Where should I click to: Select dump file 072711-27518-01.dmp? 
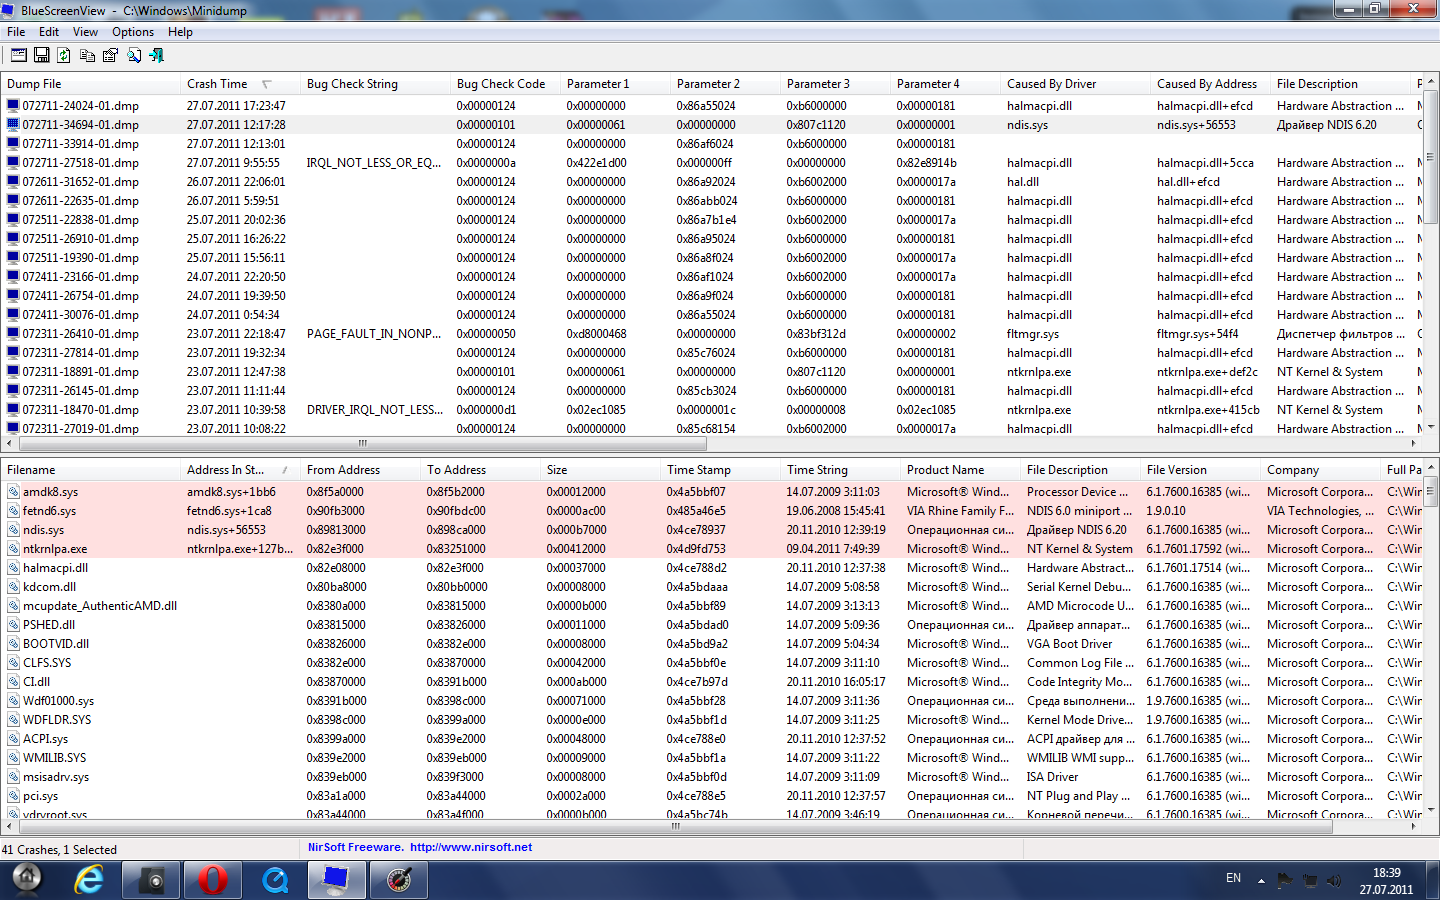(x=81, y=162)
